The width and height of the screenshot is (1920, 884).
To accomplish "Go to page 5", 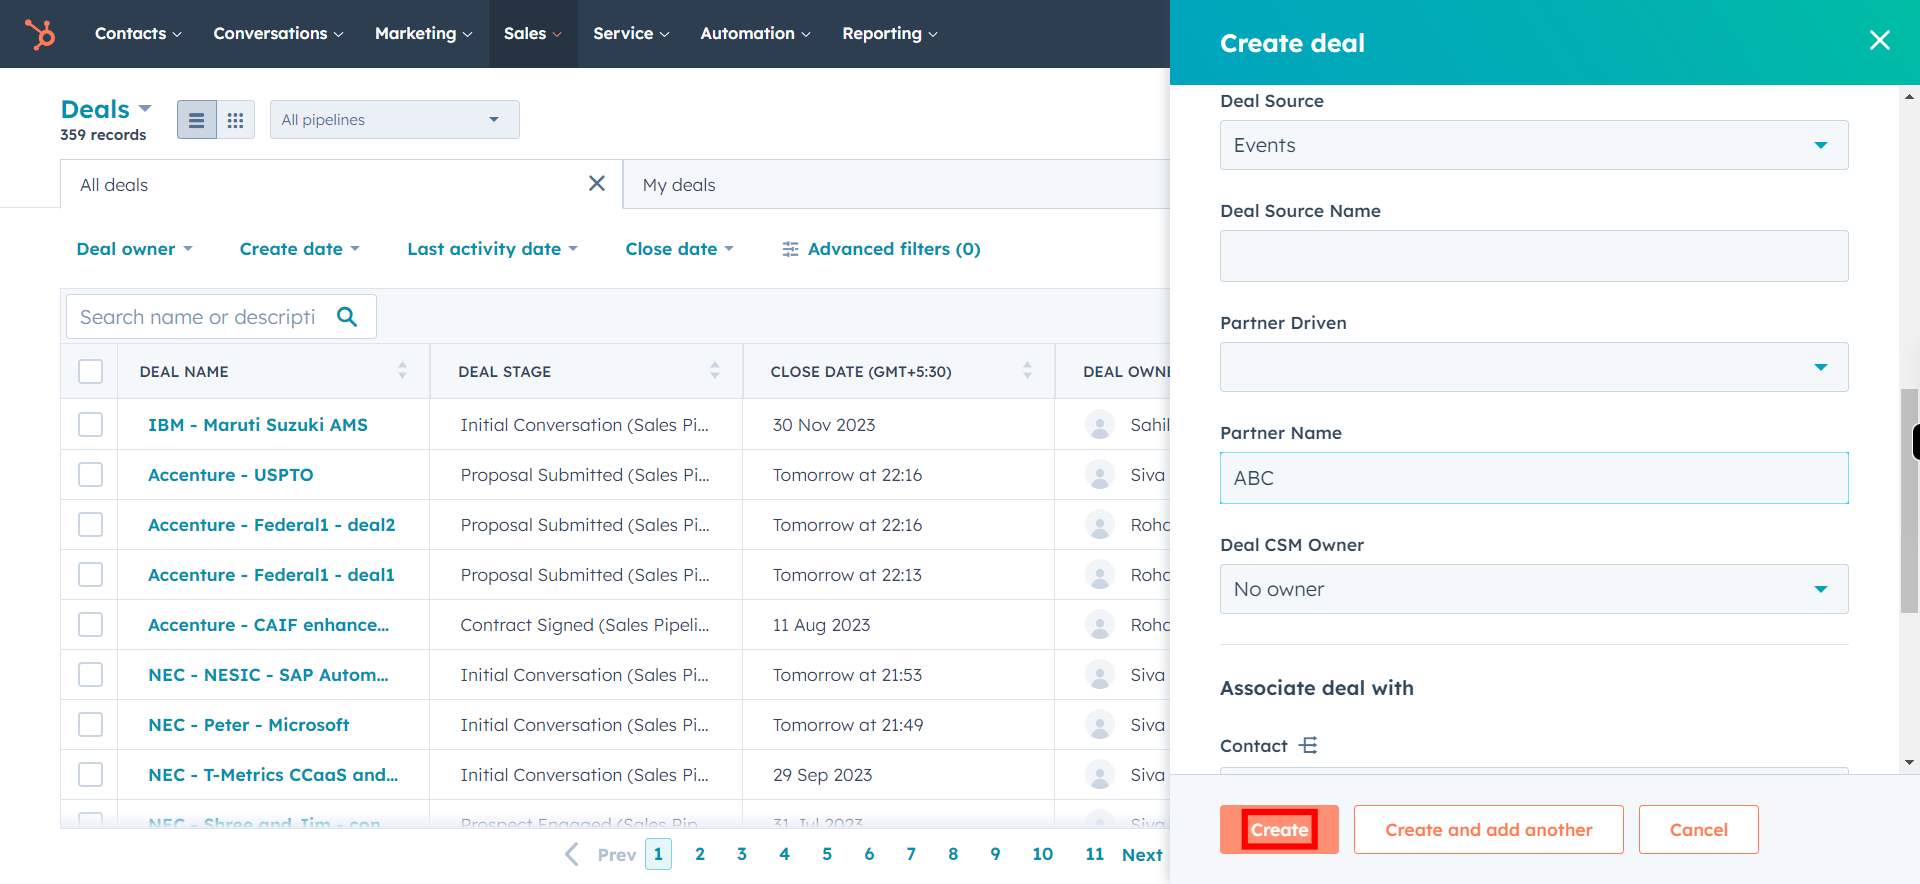I will 827,854.
